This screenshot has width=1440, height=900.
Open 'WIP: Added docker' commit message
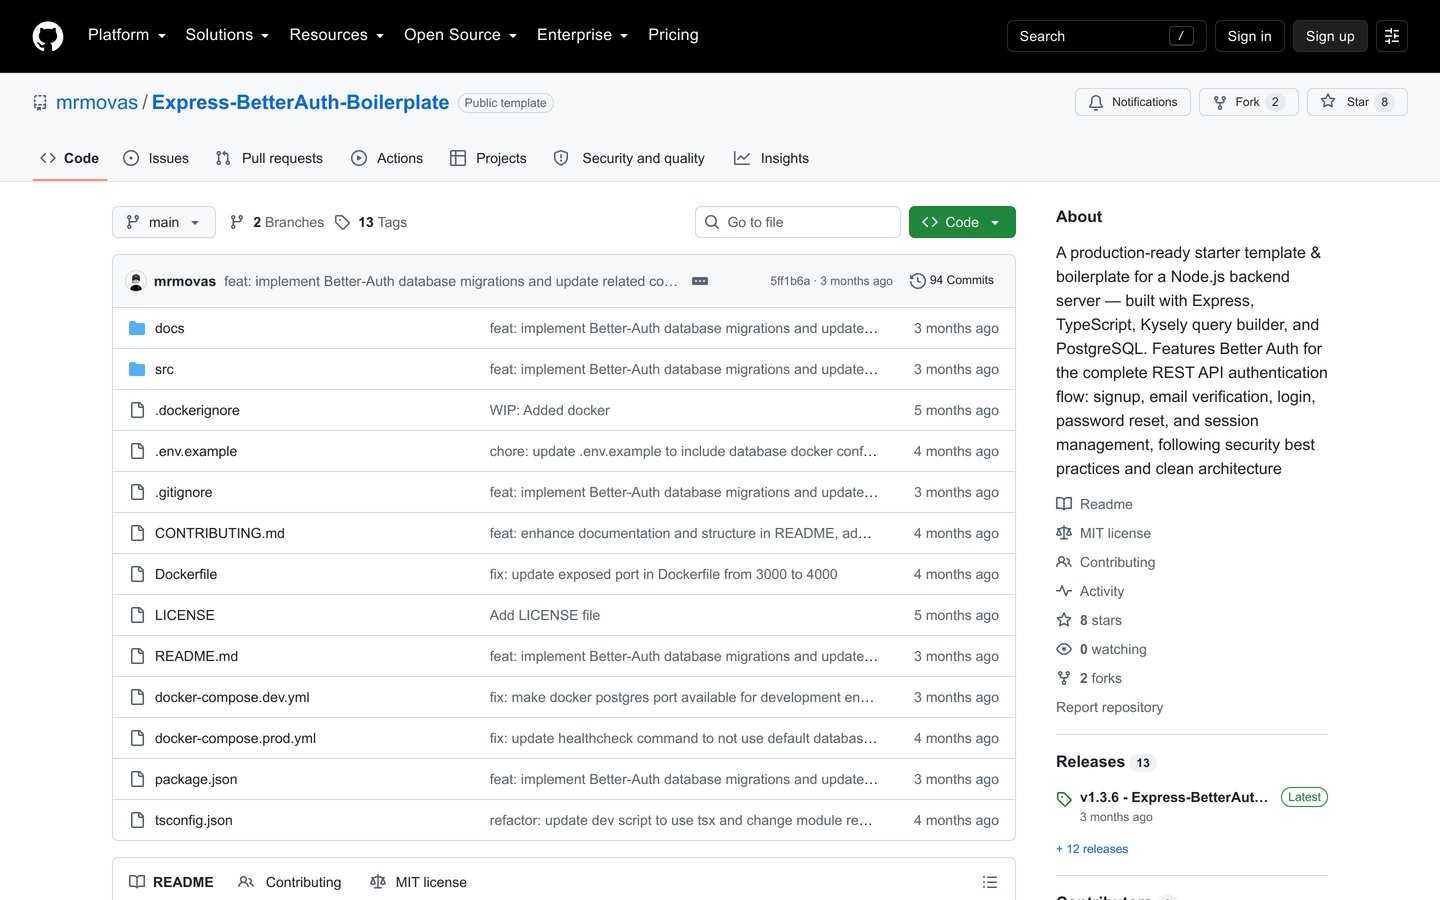point(549,410)
